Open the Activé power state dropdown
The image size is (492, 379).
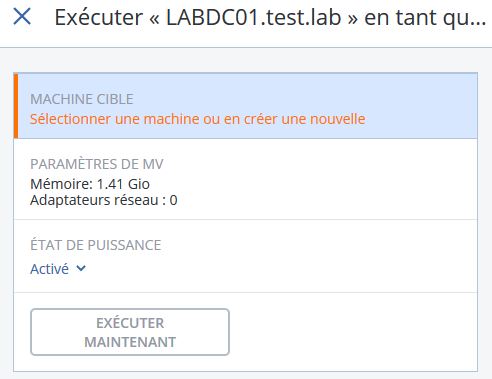tap(58, 269)
